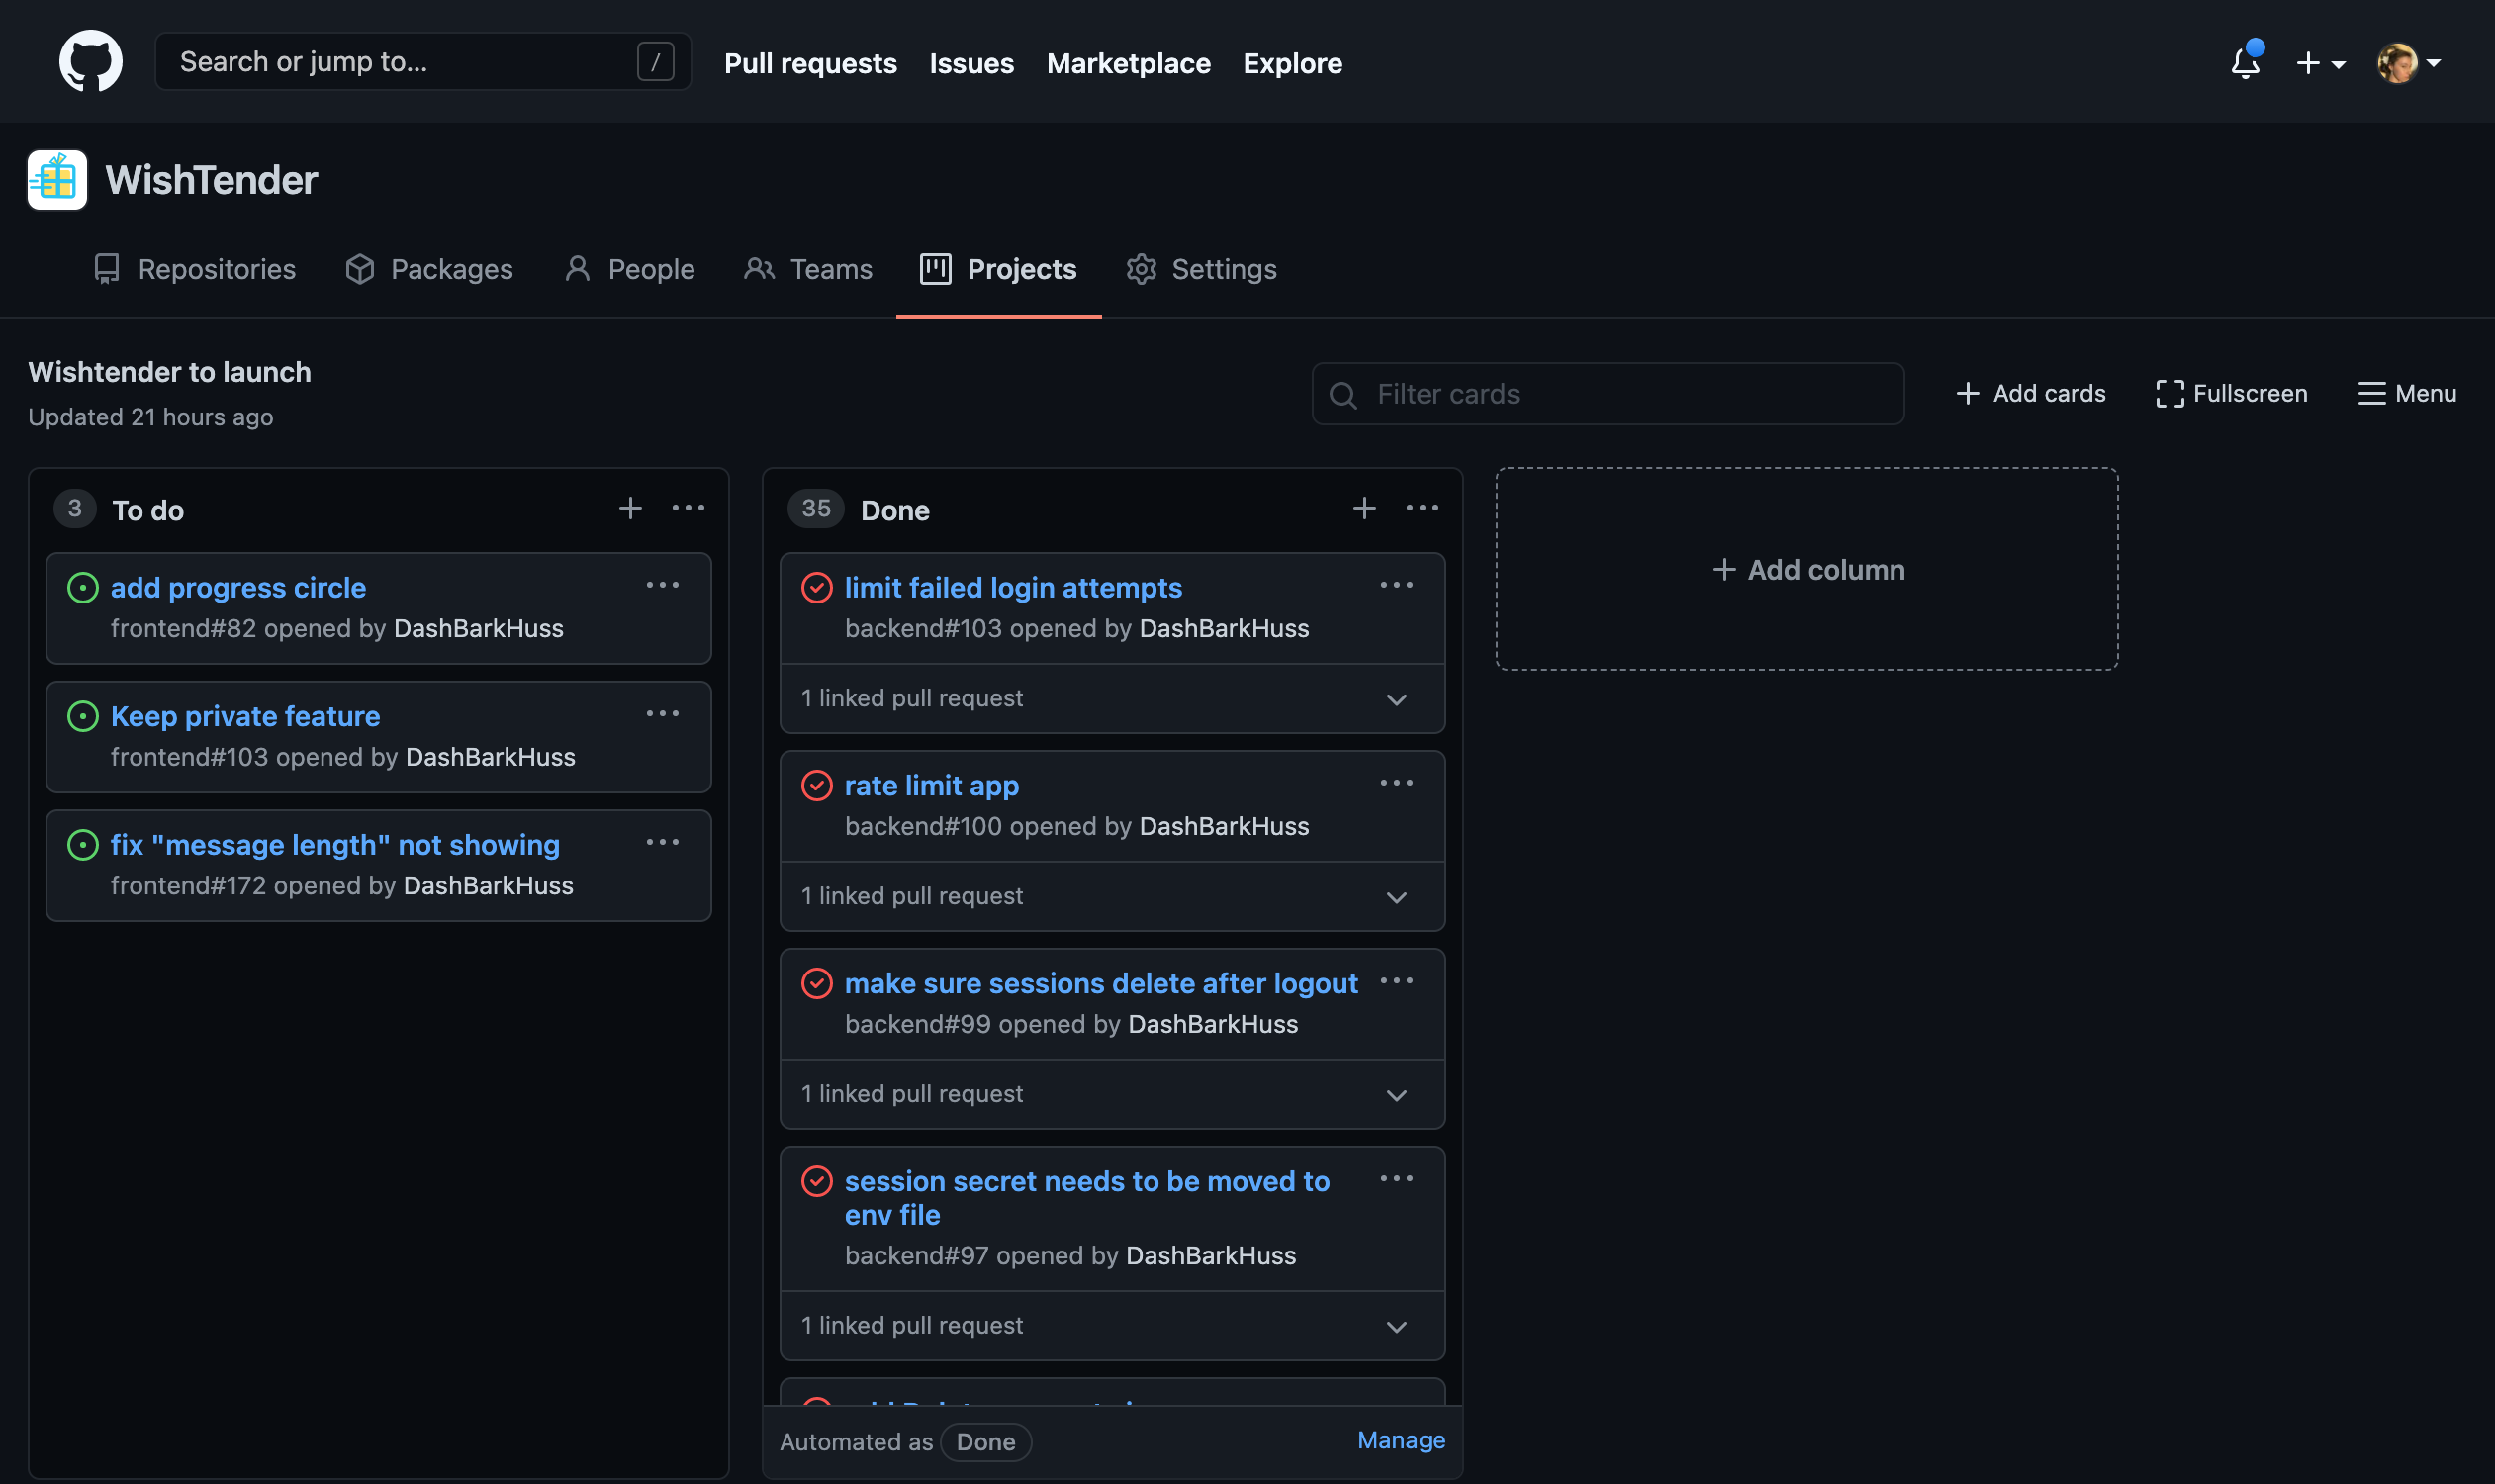Click the Filter cards field
The width and height of the screenshot is (2495, 1484).
pyautogui.click(x=1607, y=394)
